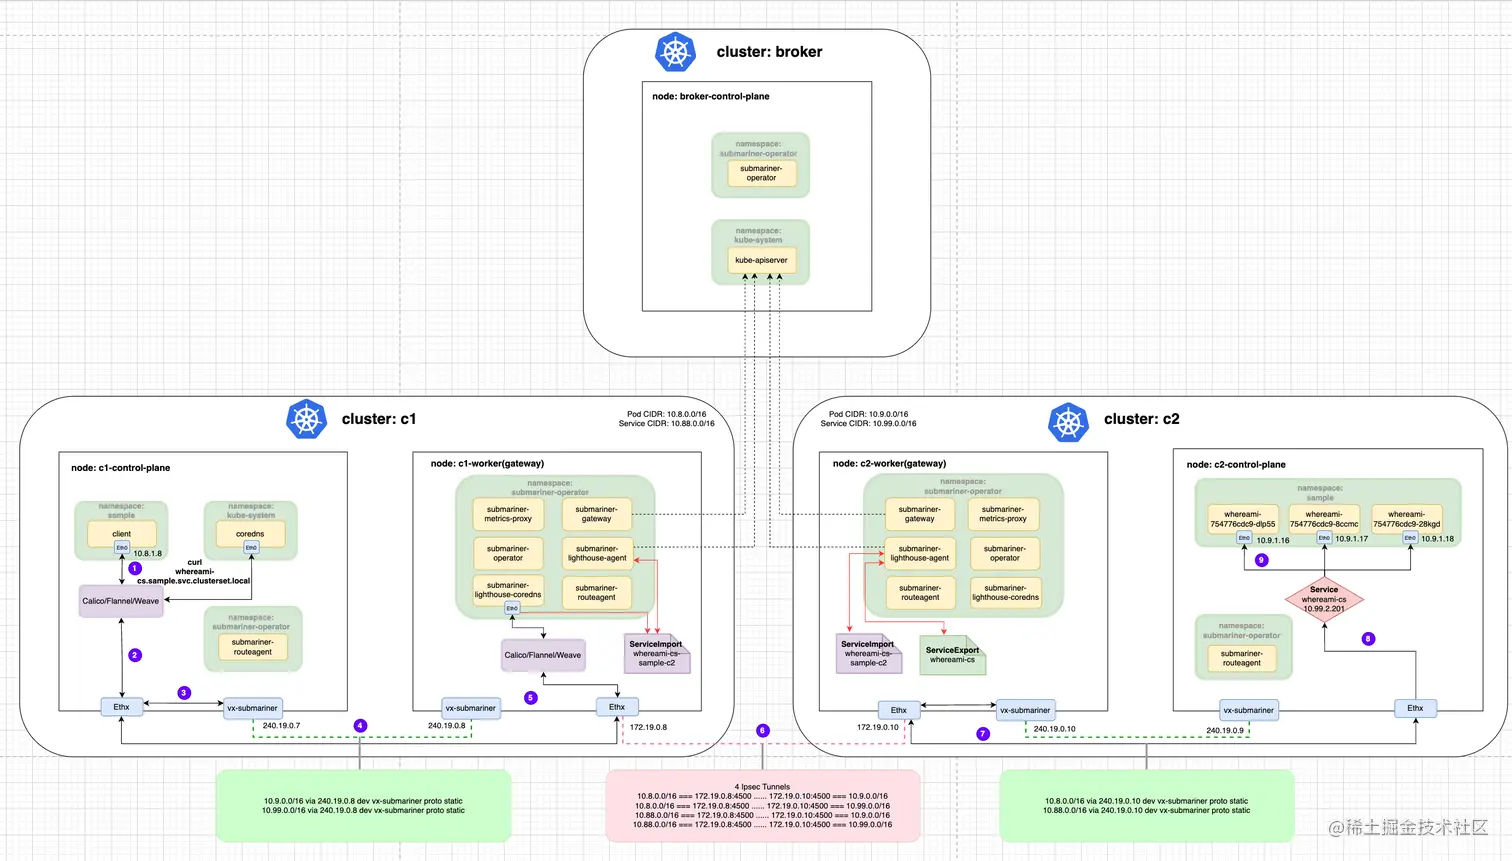Click the kube-apiserver pod icon
Viewport: 1512px width, 861px height.
(x=762, y=259)
